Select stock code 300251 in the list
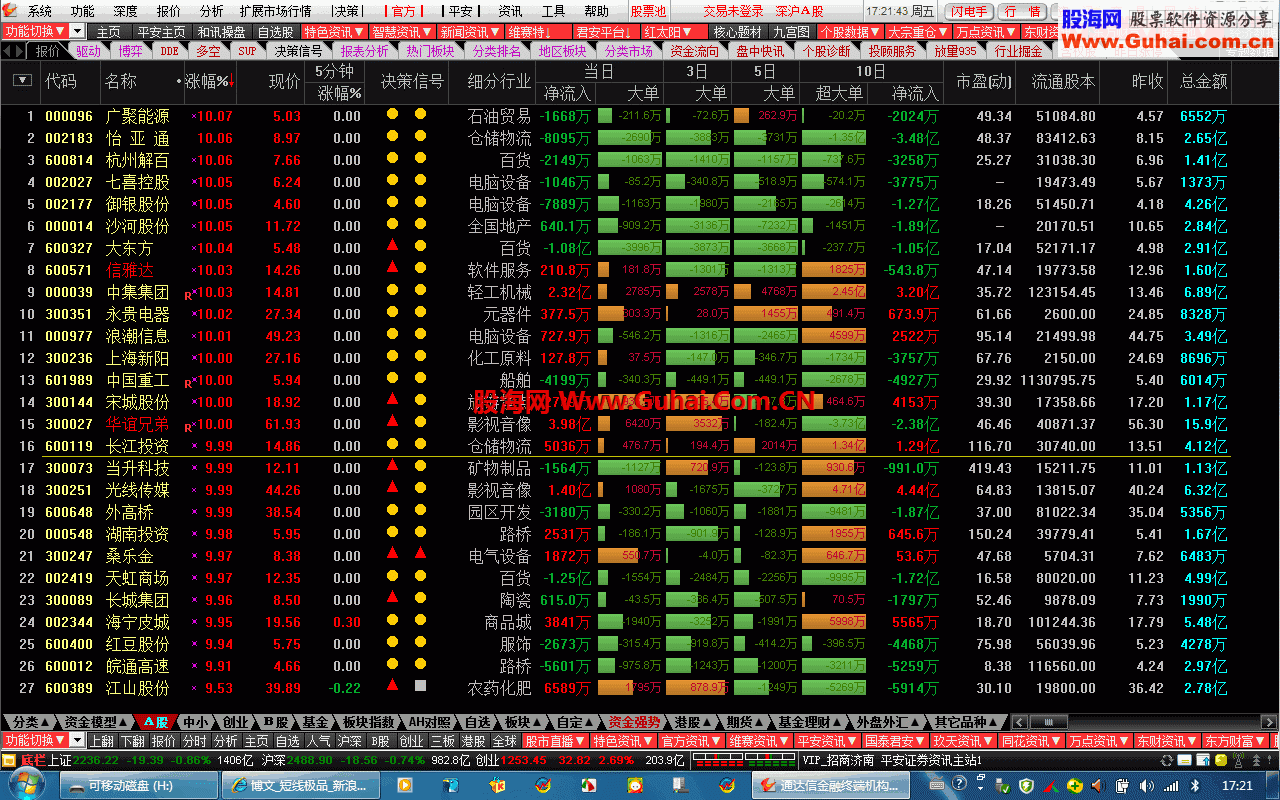1280x800 pixels. pyautogui.click(x=69, y=490)
